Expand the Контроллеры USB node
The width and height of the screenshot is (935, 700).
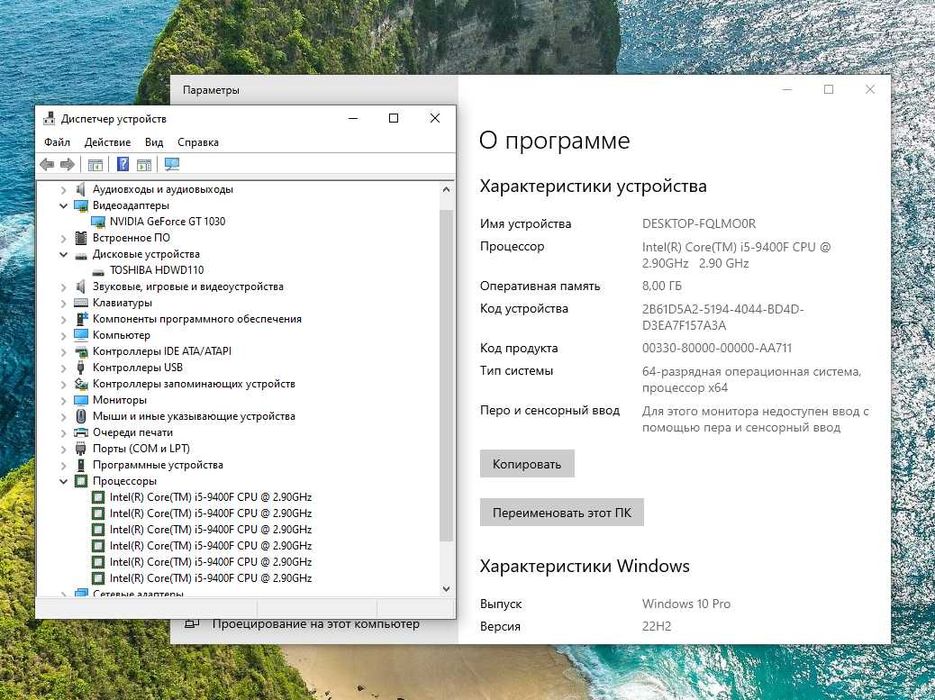click(x=63, y=368)
